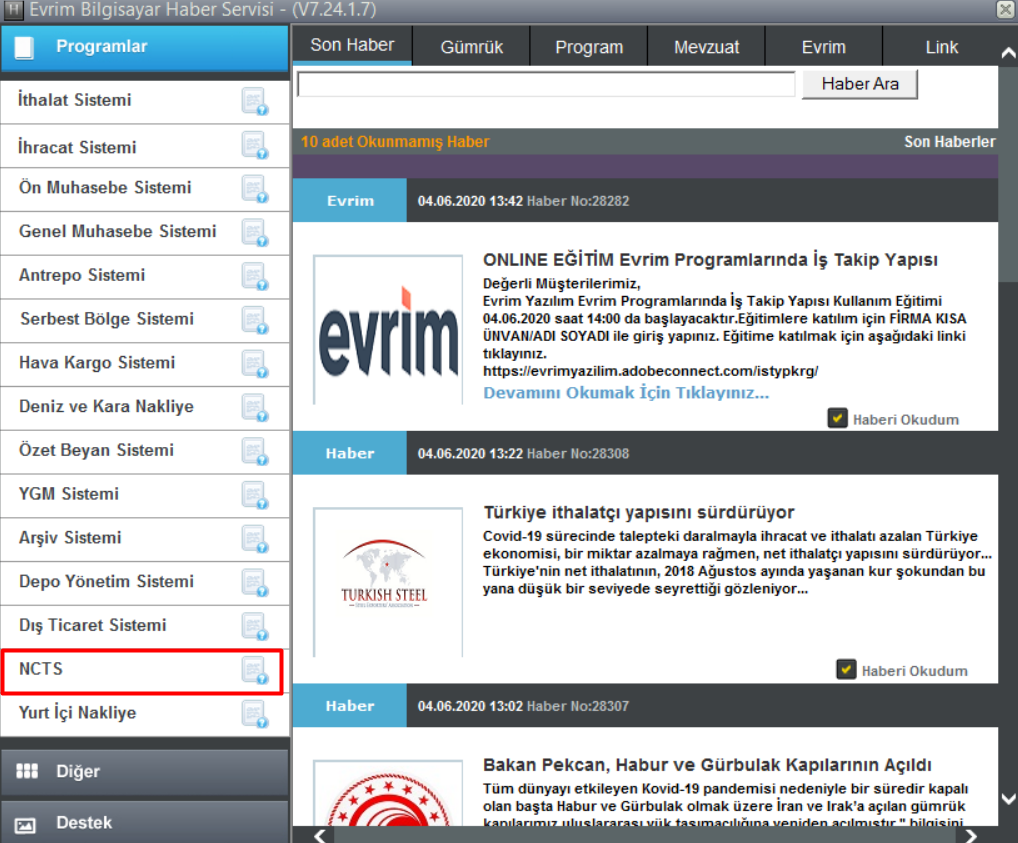Screen dimensions: 1018x843
Task: Click the info icon beside Deniz ve Kara Nakliye
Action: 254,408
